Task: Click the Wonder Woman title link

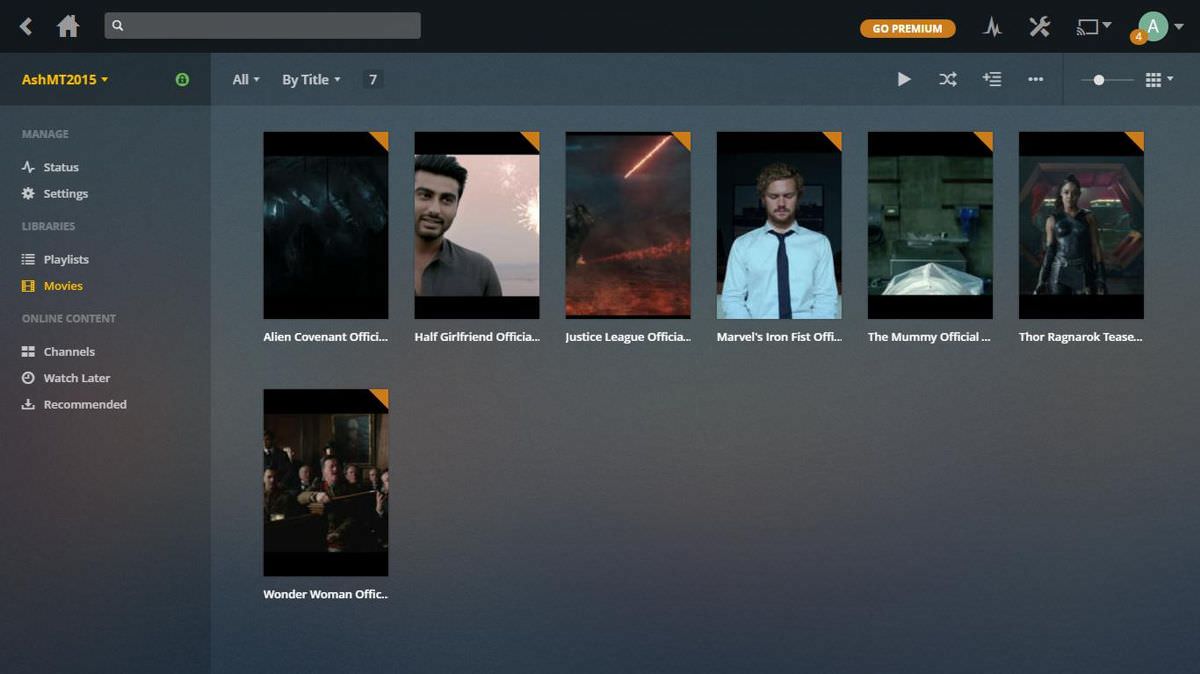Action: pyautogui.click(x=325, y=594)
